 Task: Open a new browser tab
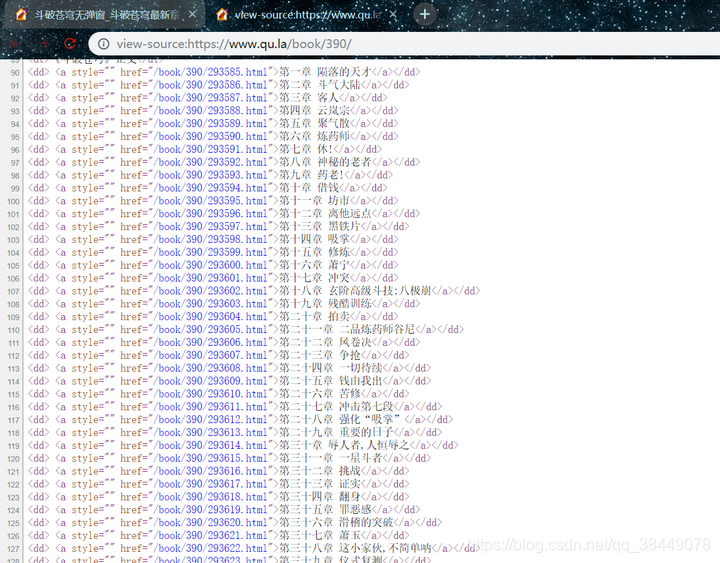(425, 14)
